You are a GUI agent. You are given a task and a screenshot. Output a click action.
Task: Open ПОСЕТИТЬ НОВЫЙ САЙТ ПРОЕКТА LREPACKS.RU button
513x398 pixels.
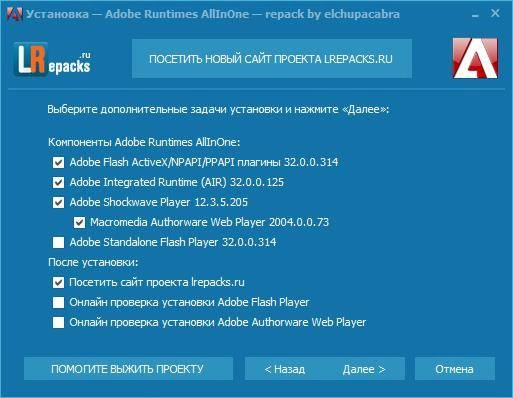272,59
